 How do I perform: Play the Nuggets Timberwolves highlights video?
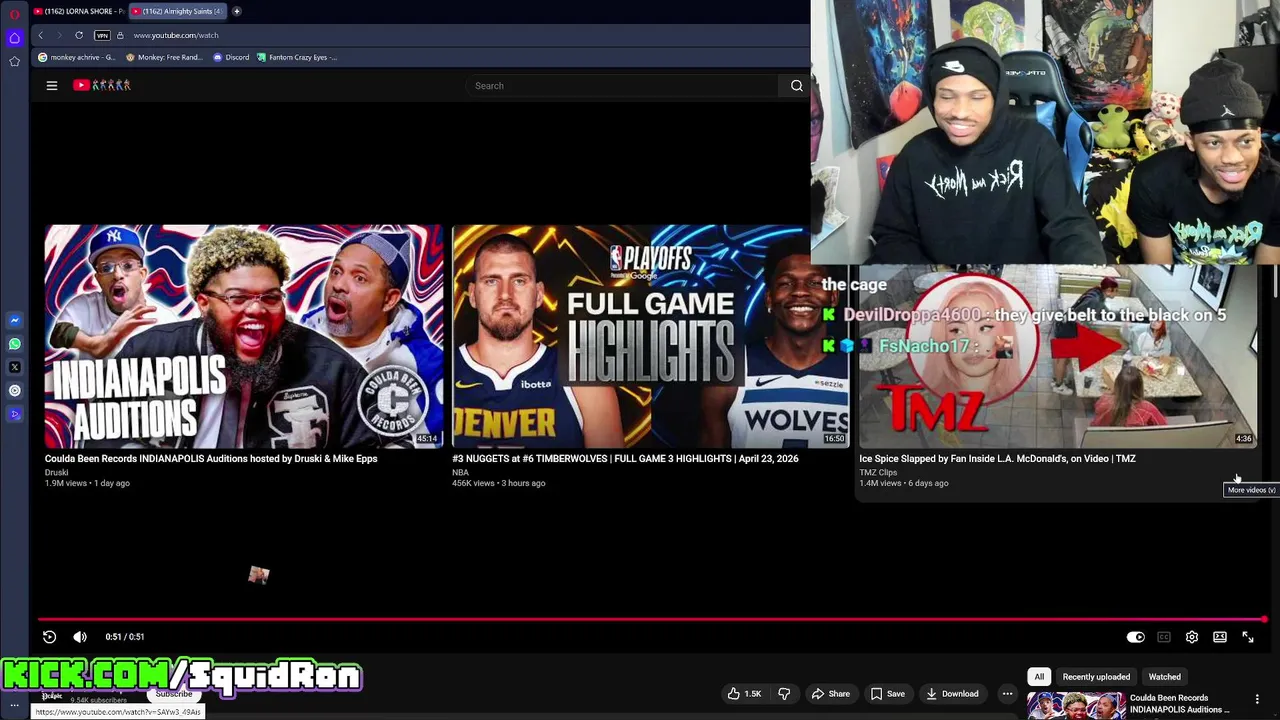point(650,336)
